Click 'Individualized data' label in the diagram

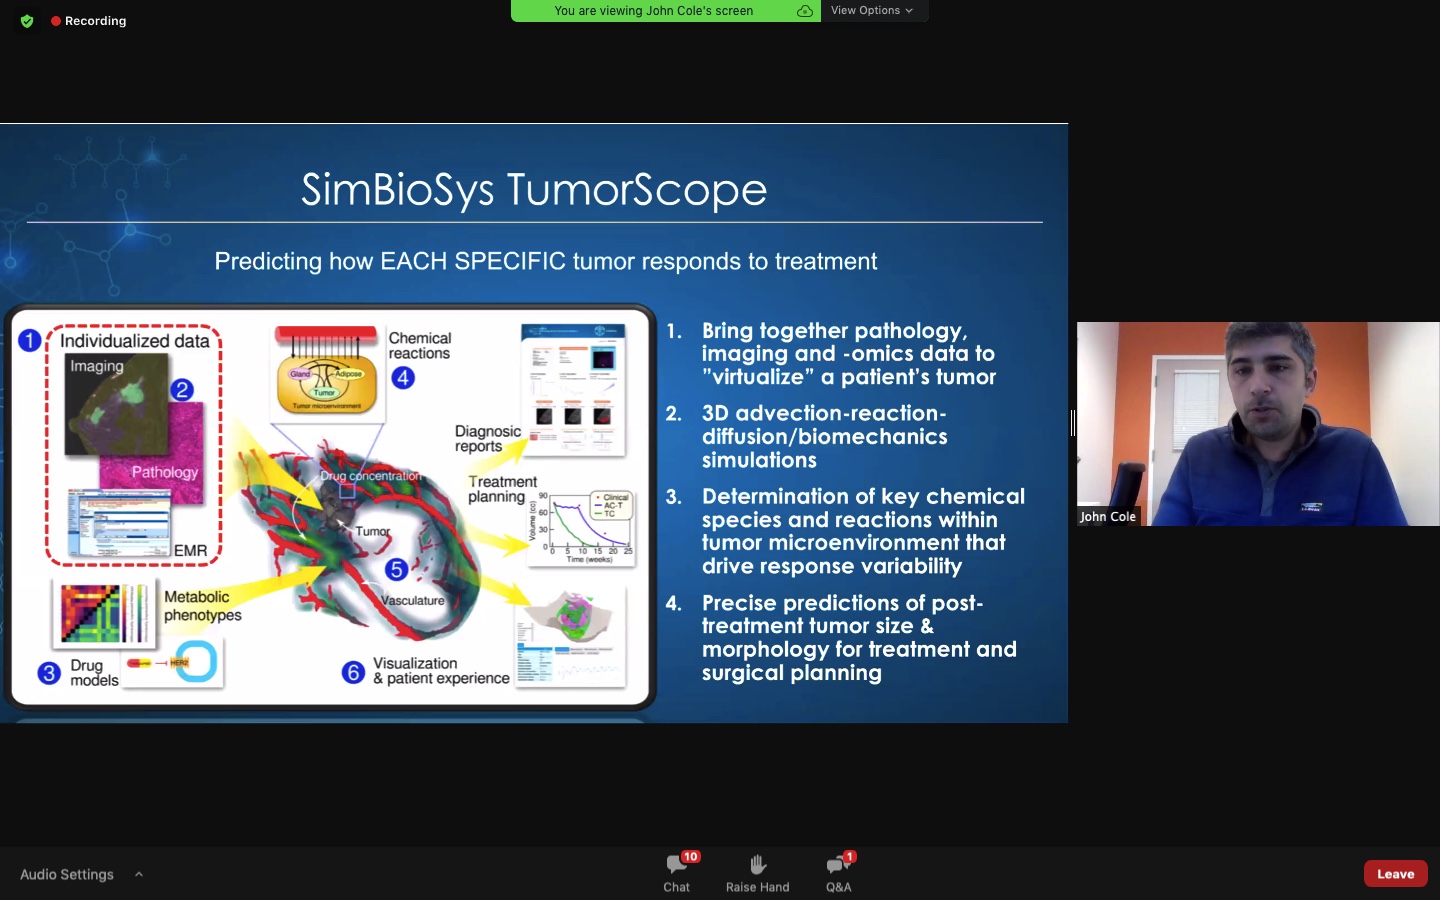coord(135,341)
